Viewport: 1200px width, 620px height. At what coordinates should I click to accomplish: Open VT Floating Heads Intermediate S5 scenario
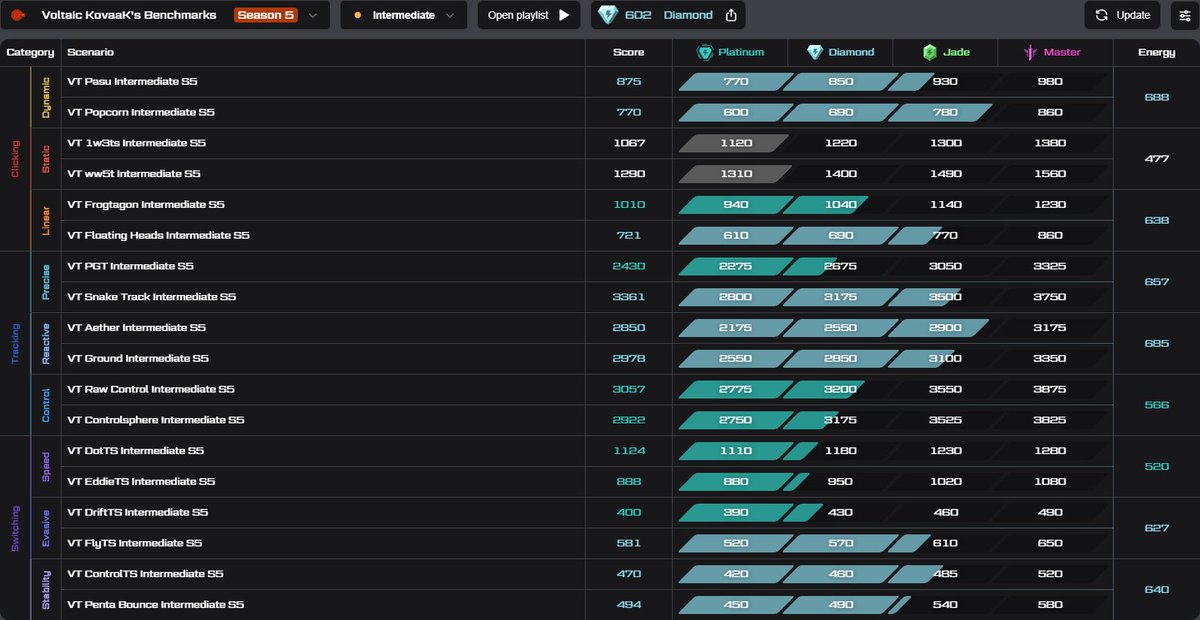click(x=158, y=236)
